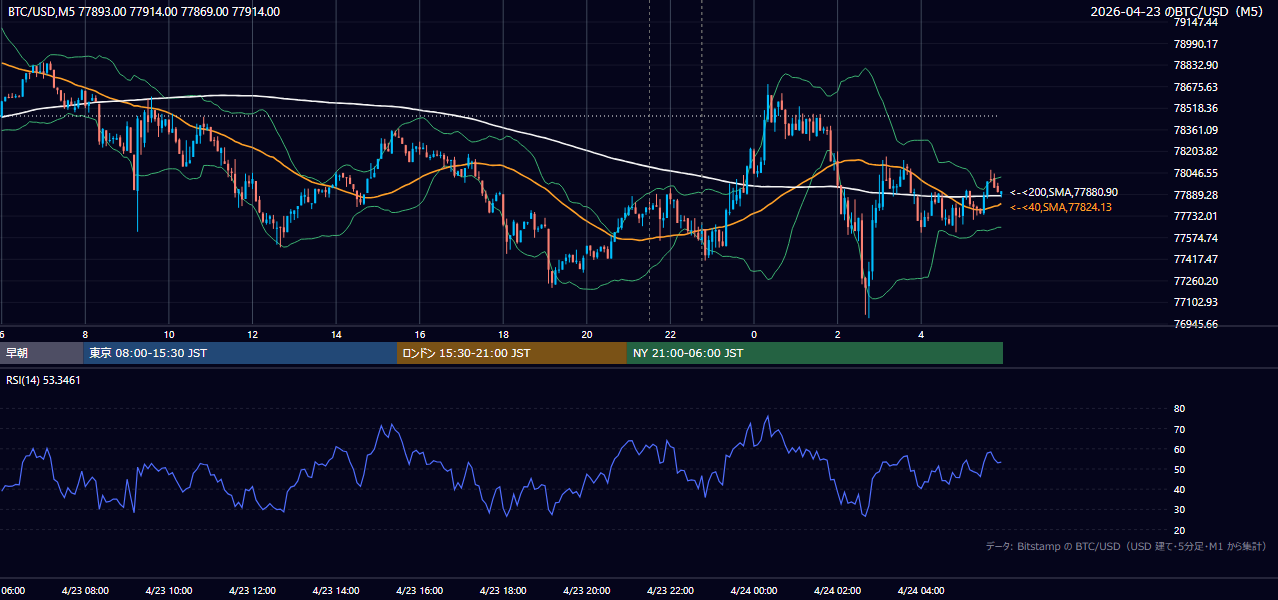Click the RSI scale value 60
The width and height of the screenshot is (1278, 600).
pyautogui.click(x=1179, y=449)
